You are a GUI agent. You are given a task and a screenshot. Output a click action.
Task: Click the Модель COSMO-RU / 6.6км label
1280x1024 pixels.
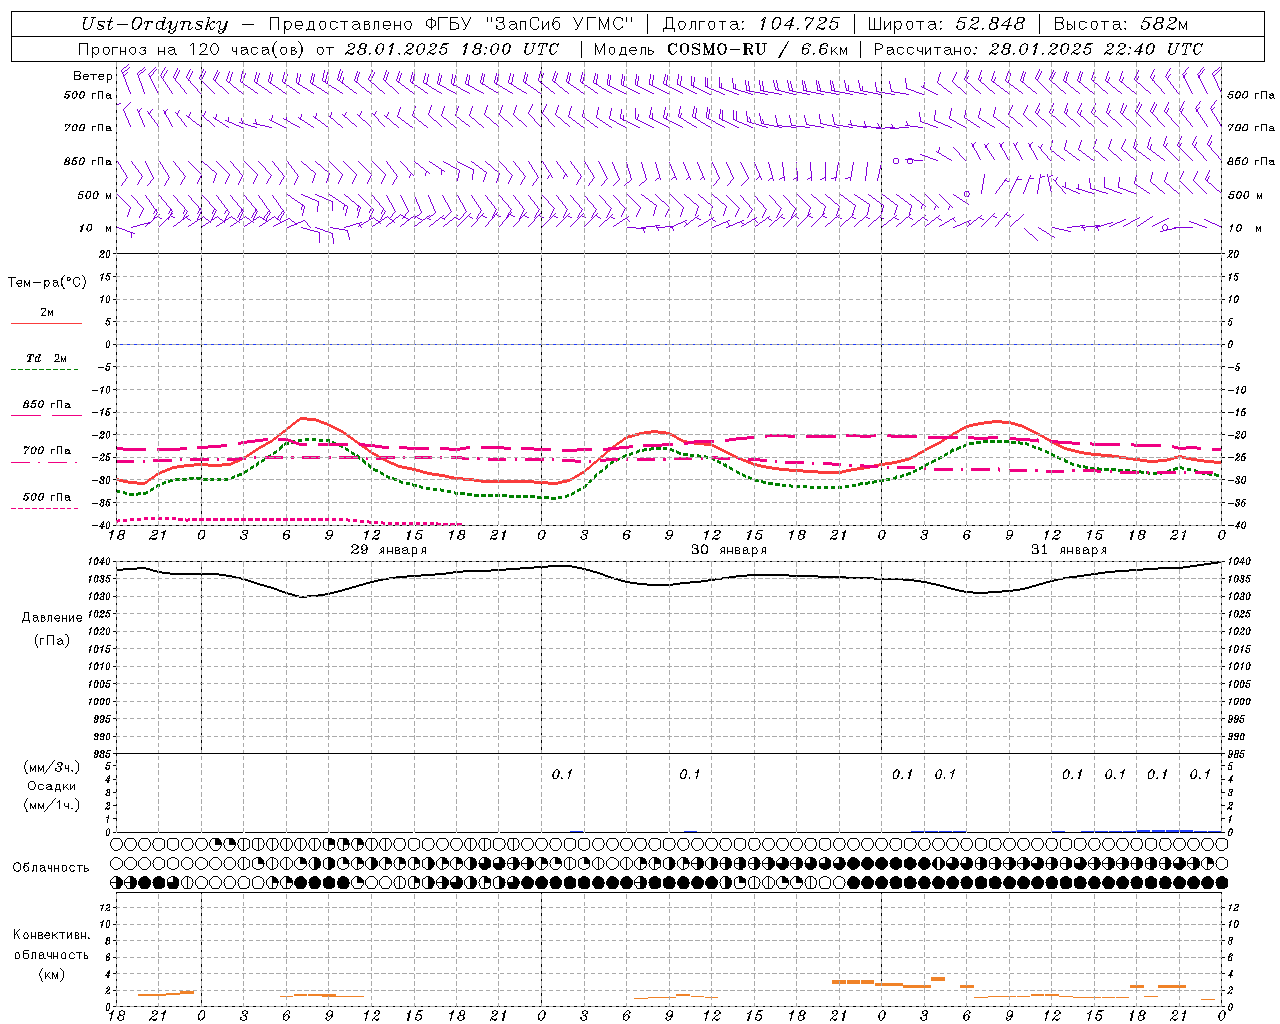click(x=721, y=49)
